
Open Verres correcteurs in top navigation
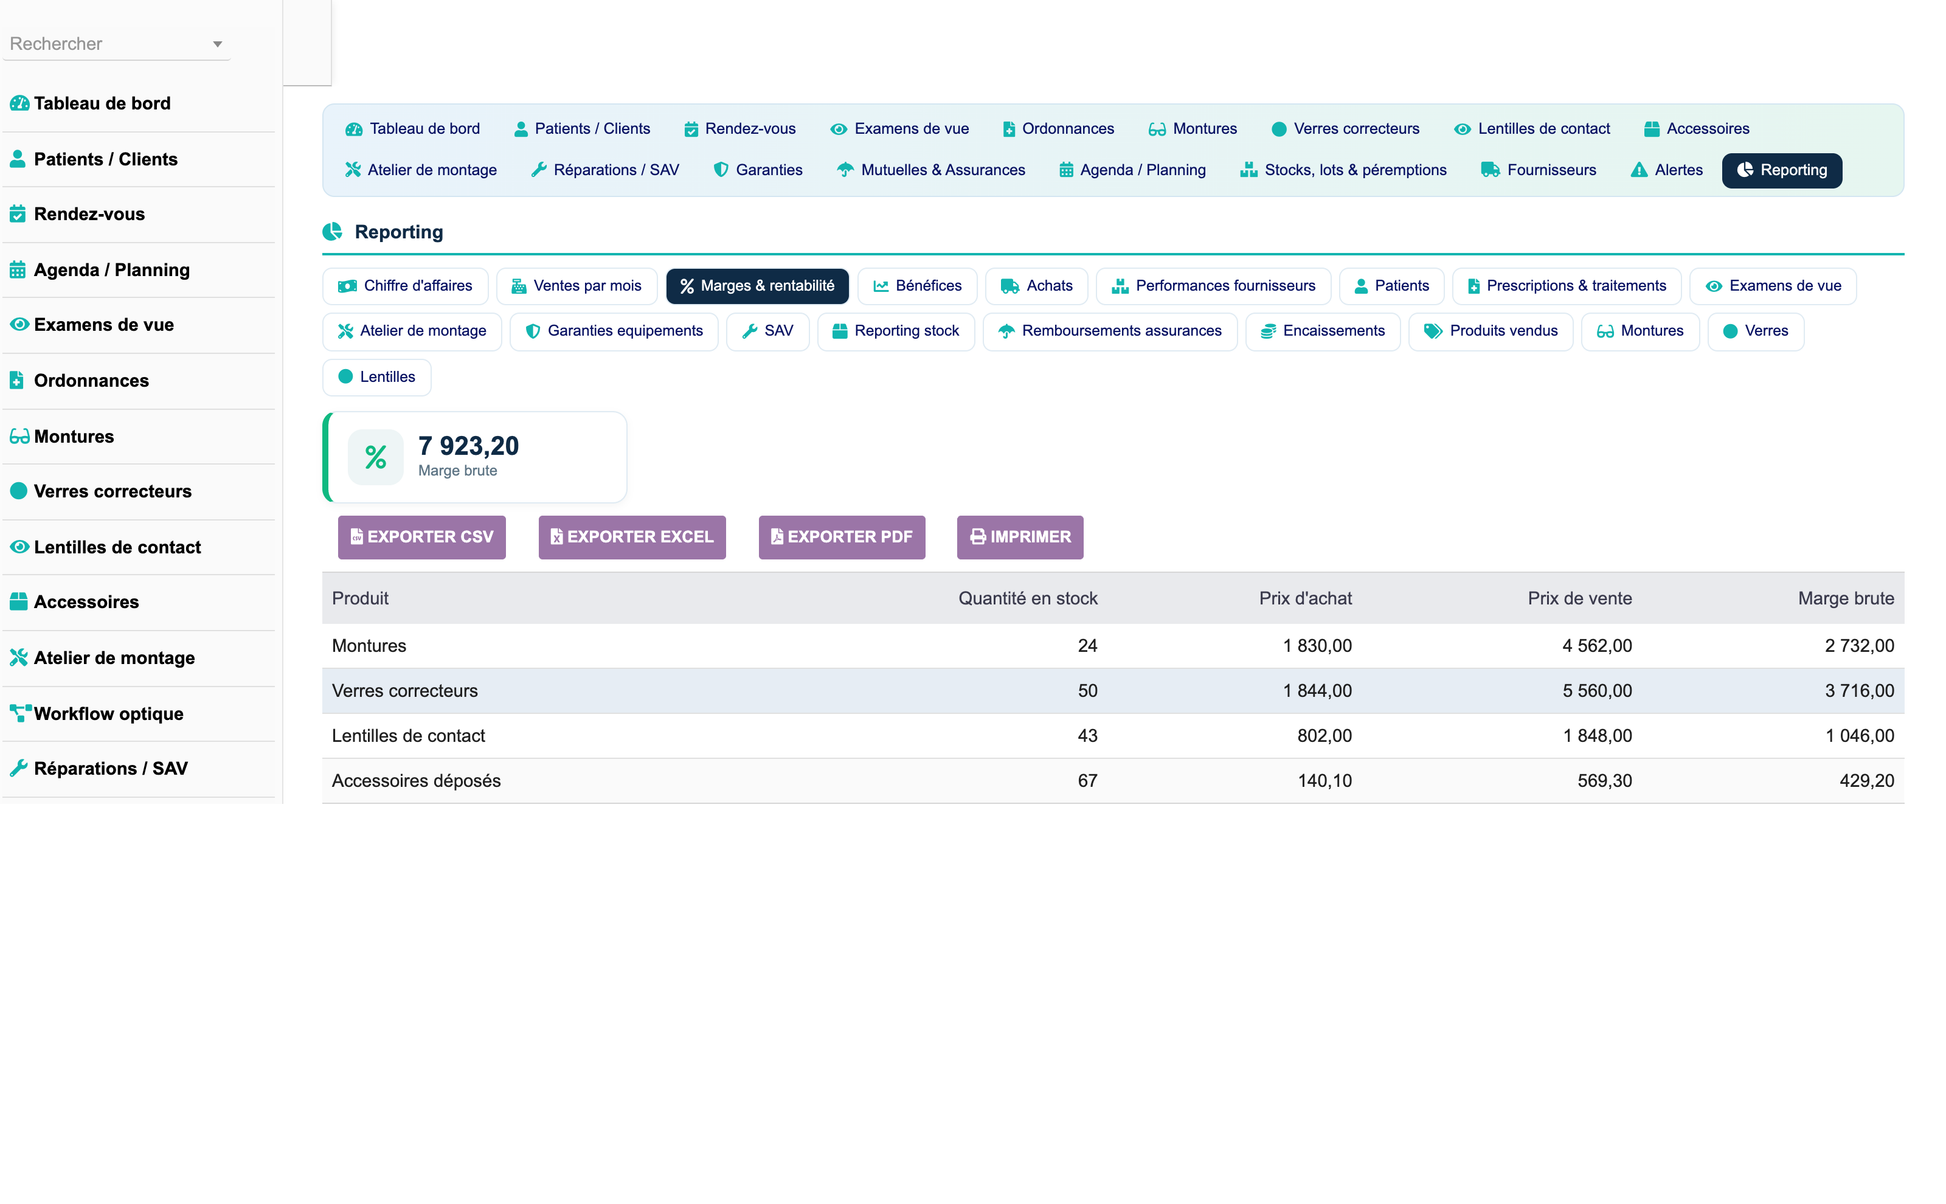[x=1345, y=129]
